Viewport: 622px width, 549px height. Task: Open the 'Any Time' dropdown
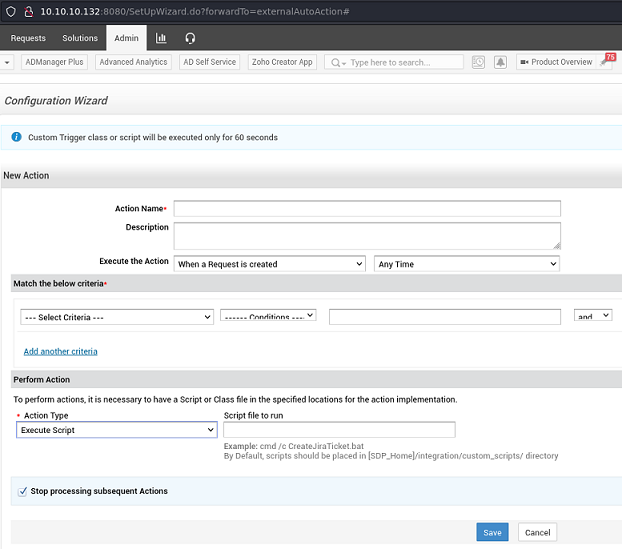tap(466, 264)
